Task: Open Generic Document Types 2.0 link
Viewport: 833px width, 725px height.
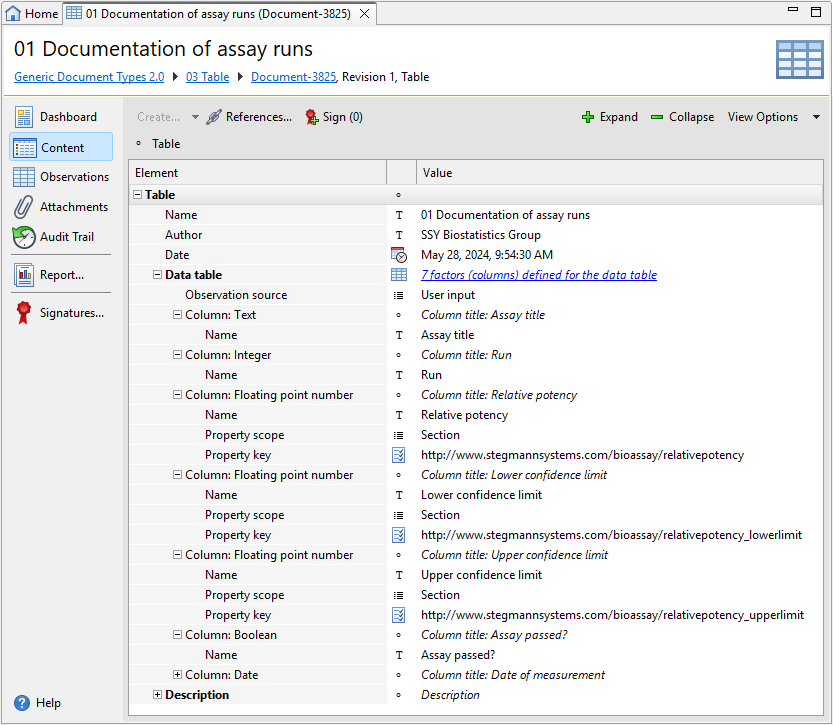Action: tap(89, 77)
